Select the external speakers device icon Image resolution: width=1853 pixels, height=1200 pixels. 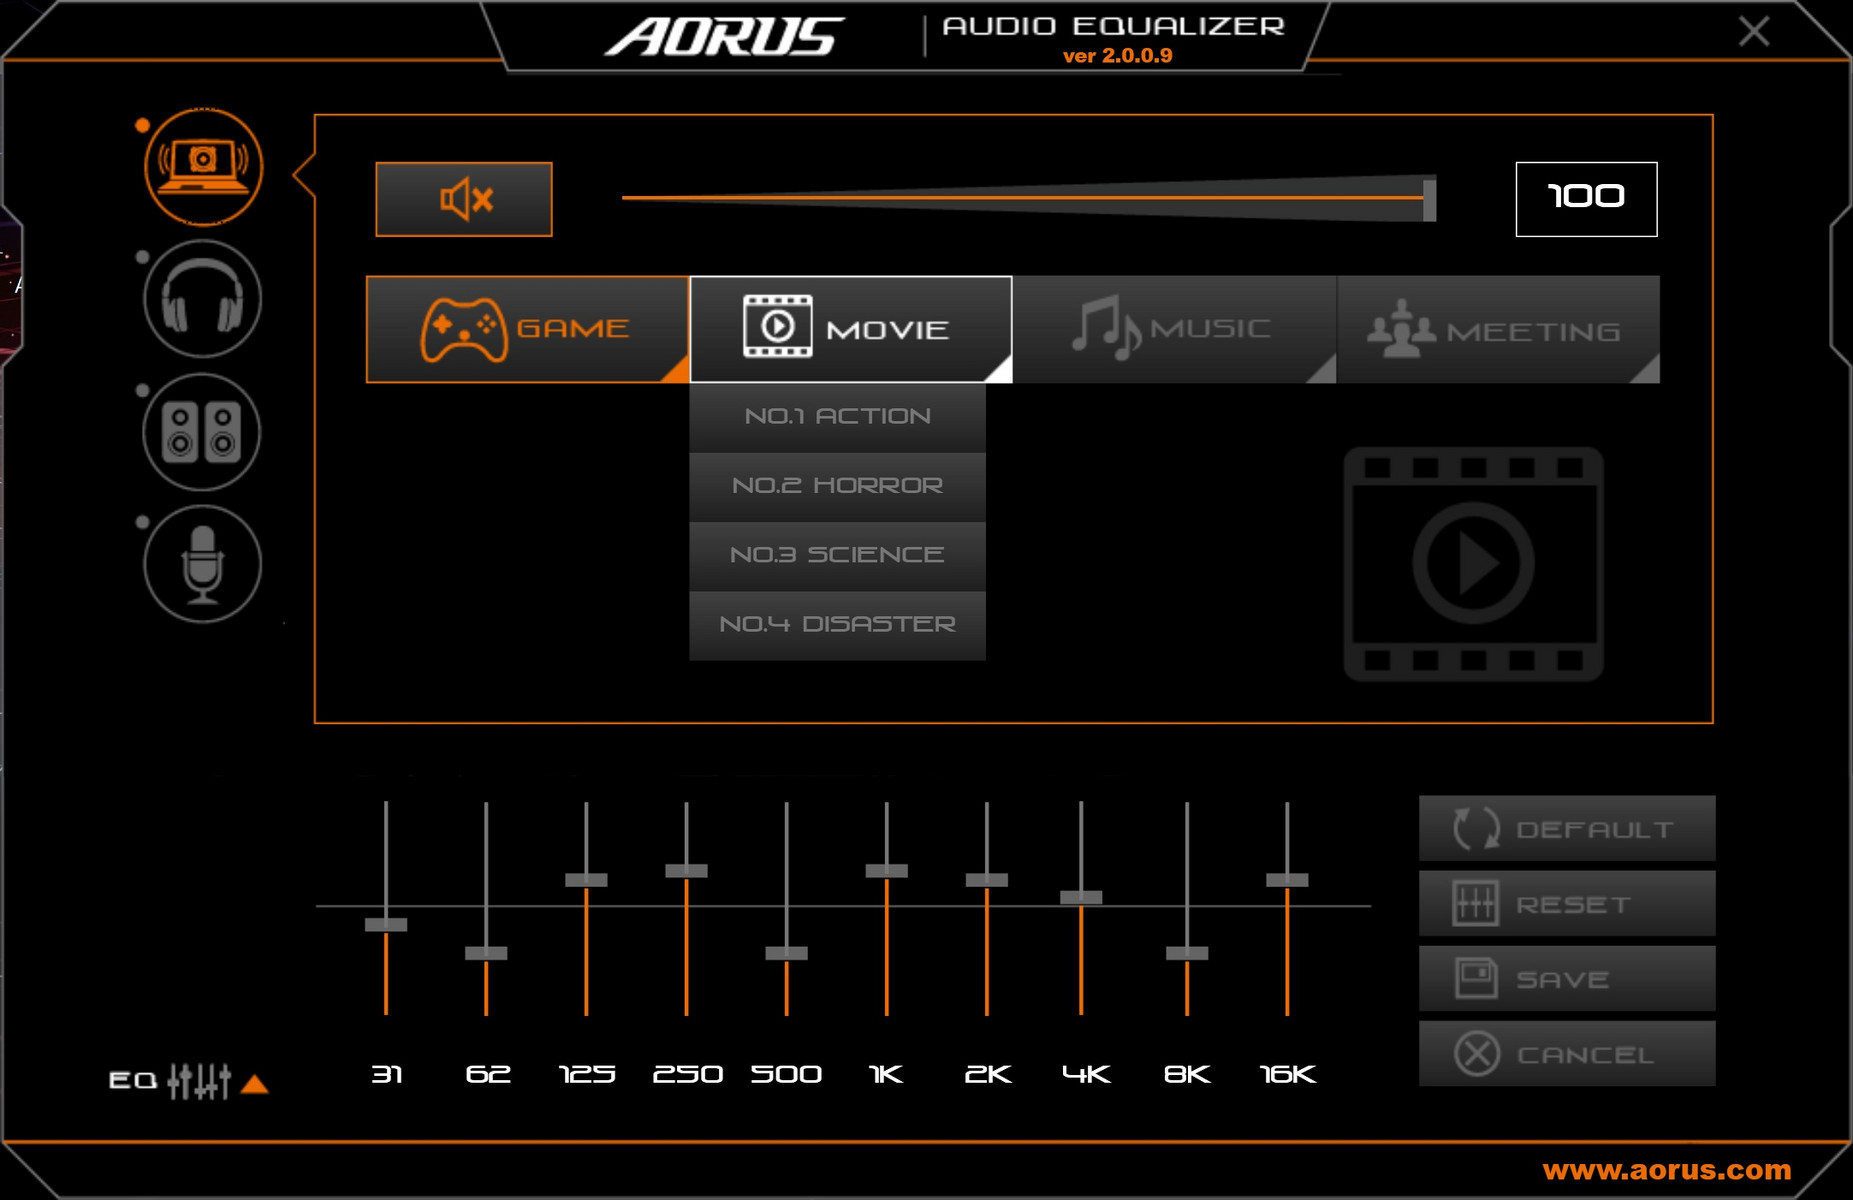(203, 432)
